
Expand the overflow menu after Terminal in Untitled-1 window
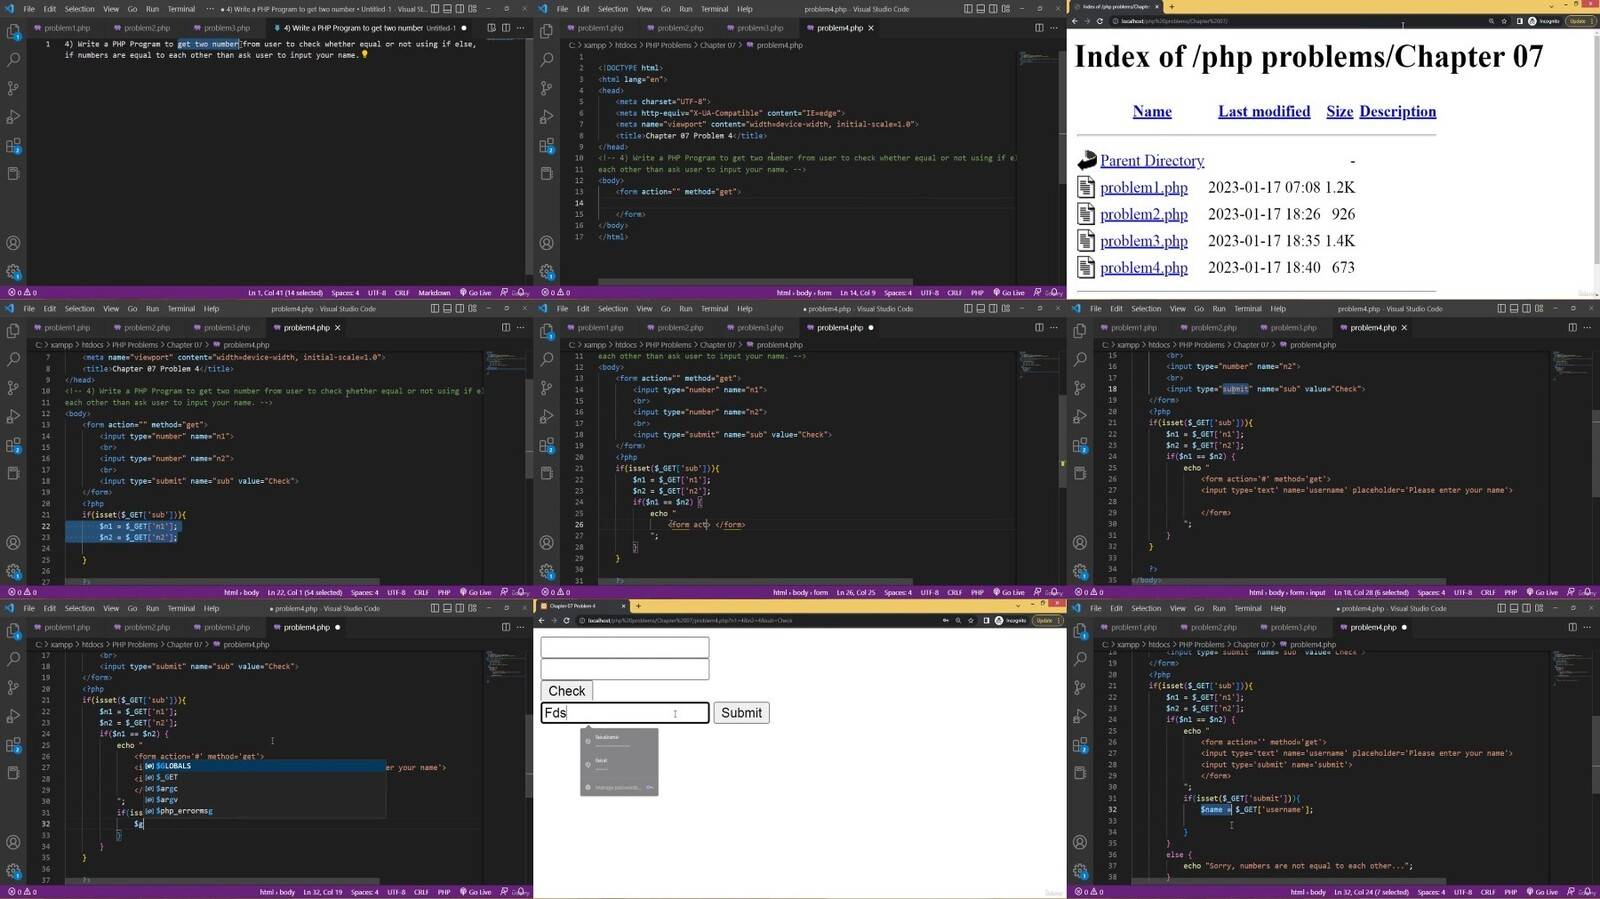click(210, 9)
